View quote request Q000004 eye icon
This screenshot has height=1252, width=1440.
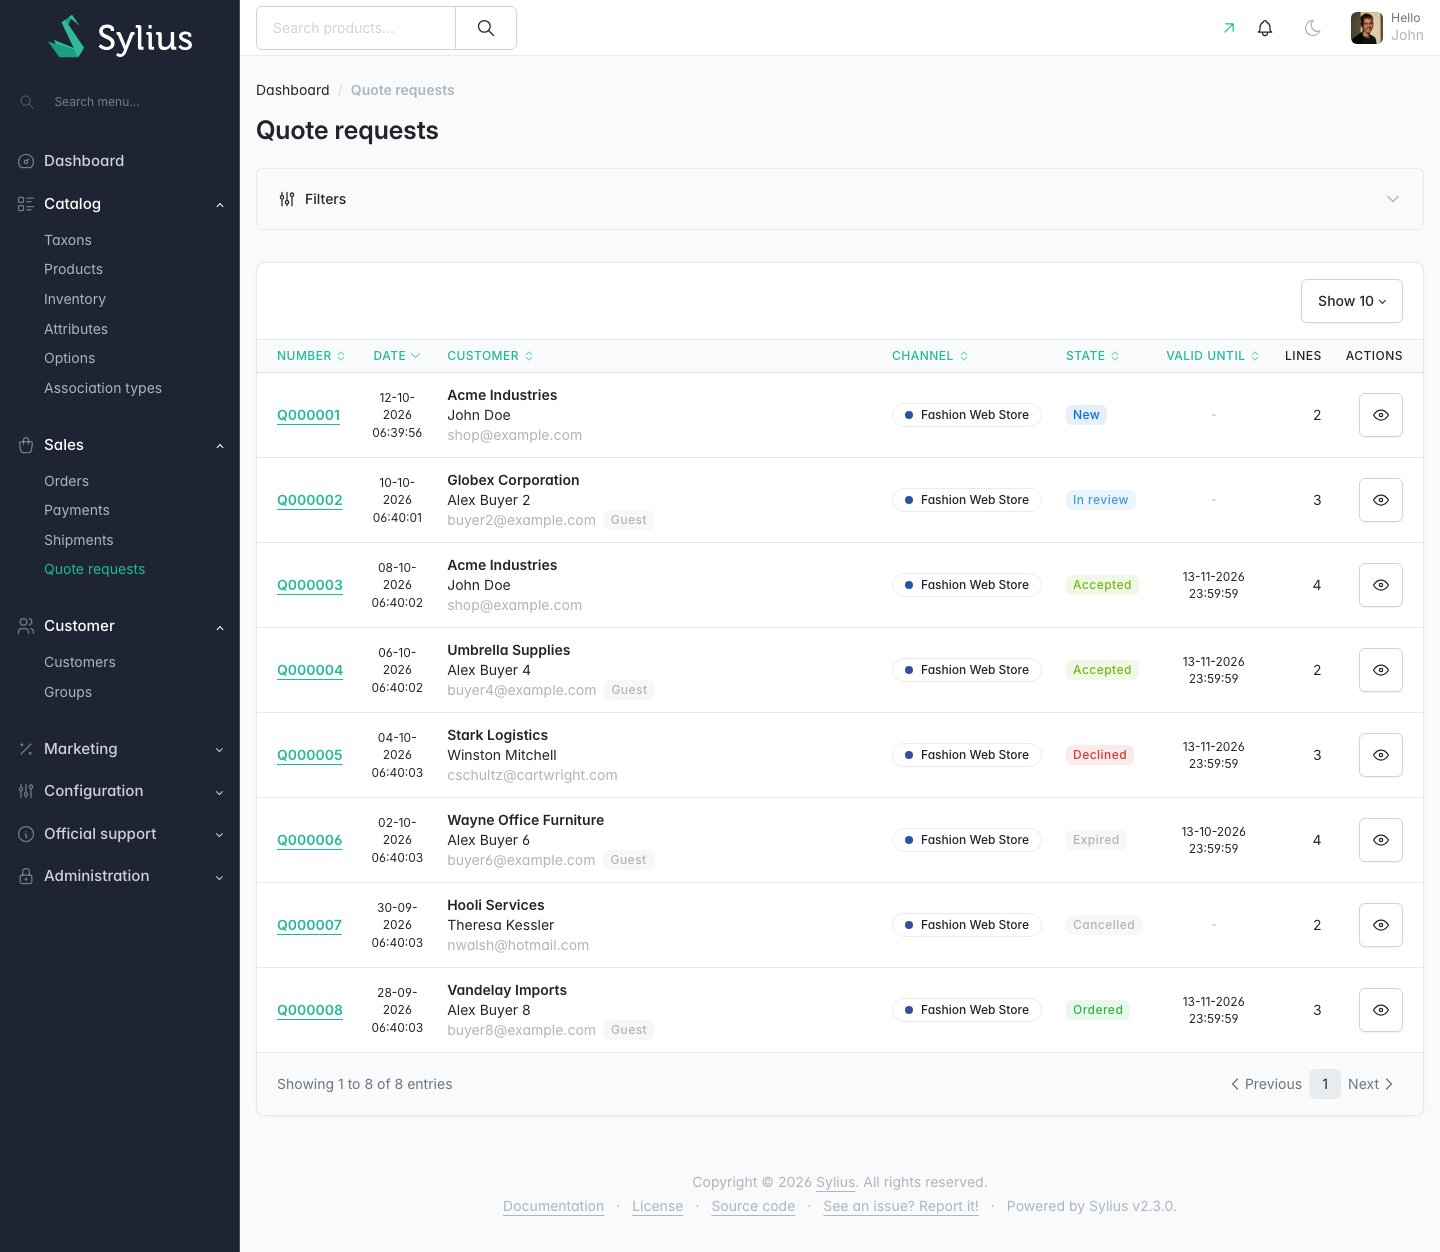pyautogui.click(x=1381, y=670)
